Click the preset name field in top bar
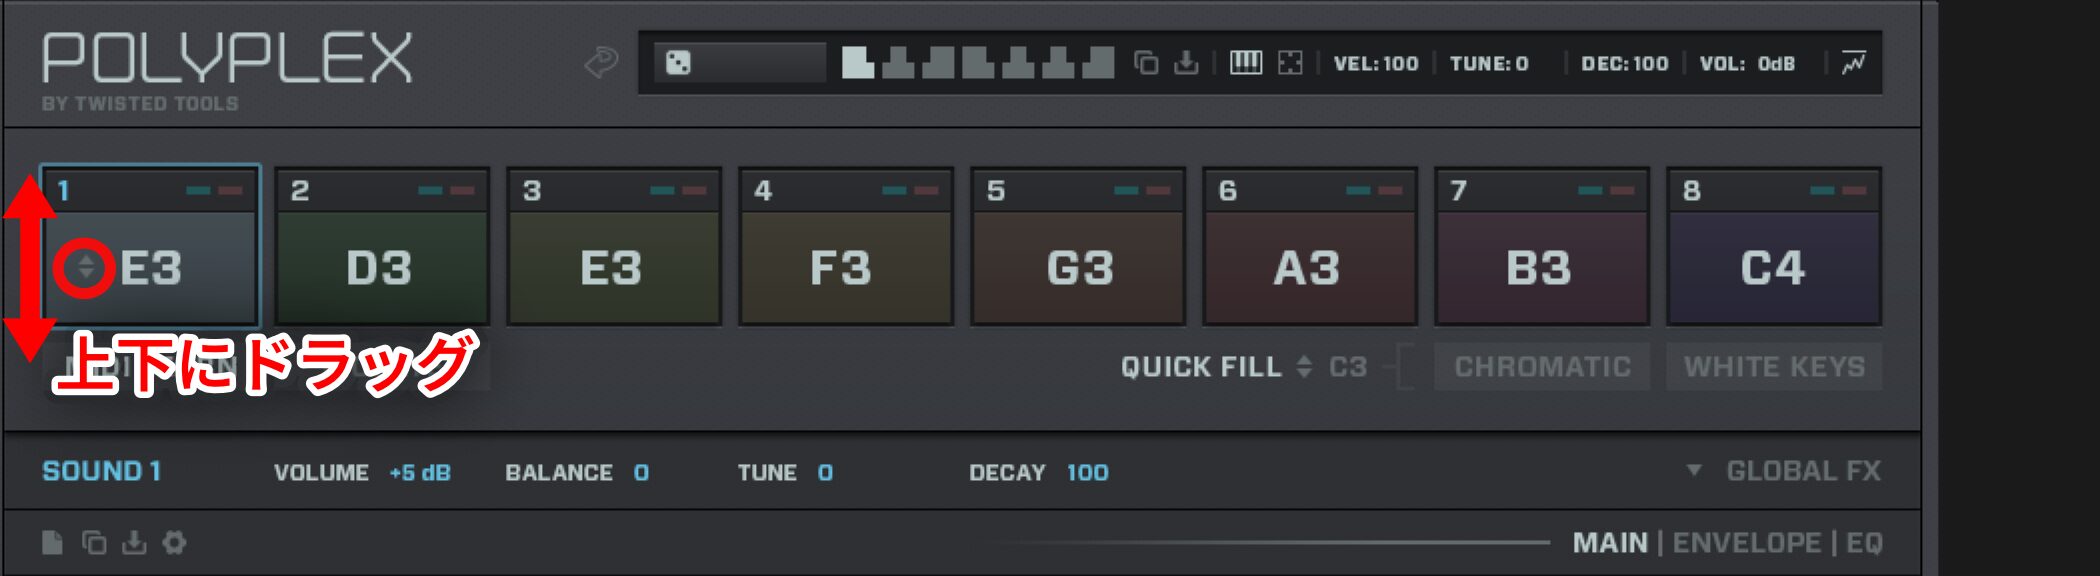 (740, 63)
